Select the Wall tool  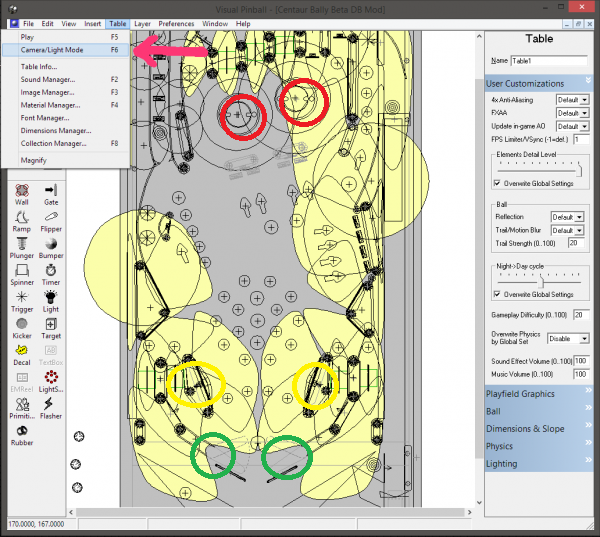22,194
